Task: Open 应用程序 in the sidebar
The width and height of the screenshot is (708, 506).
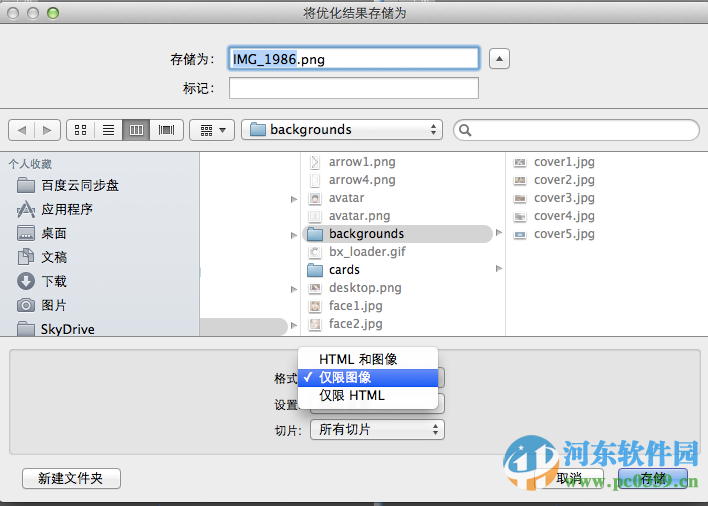Action: coord(55,209)
